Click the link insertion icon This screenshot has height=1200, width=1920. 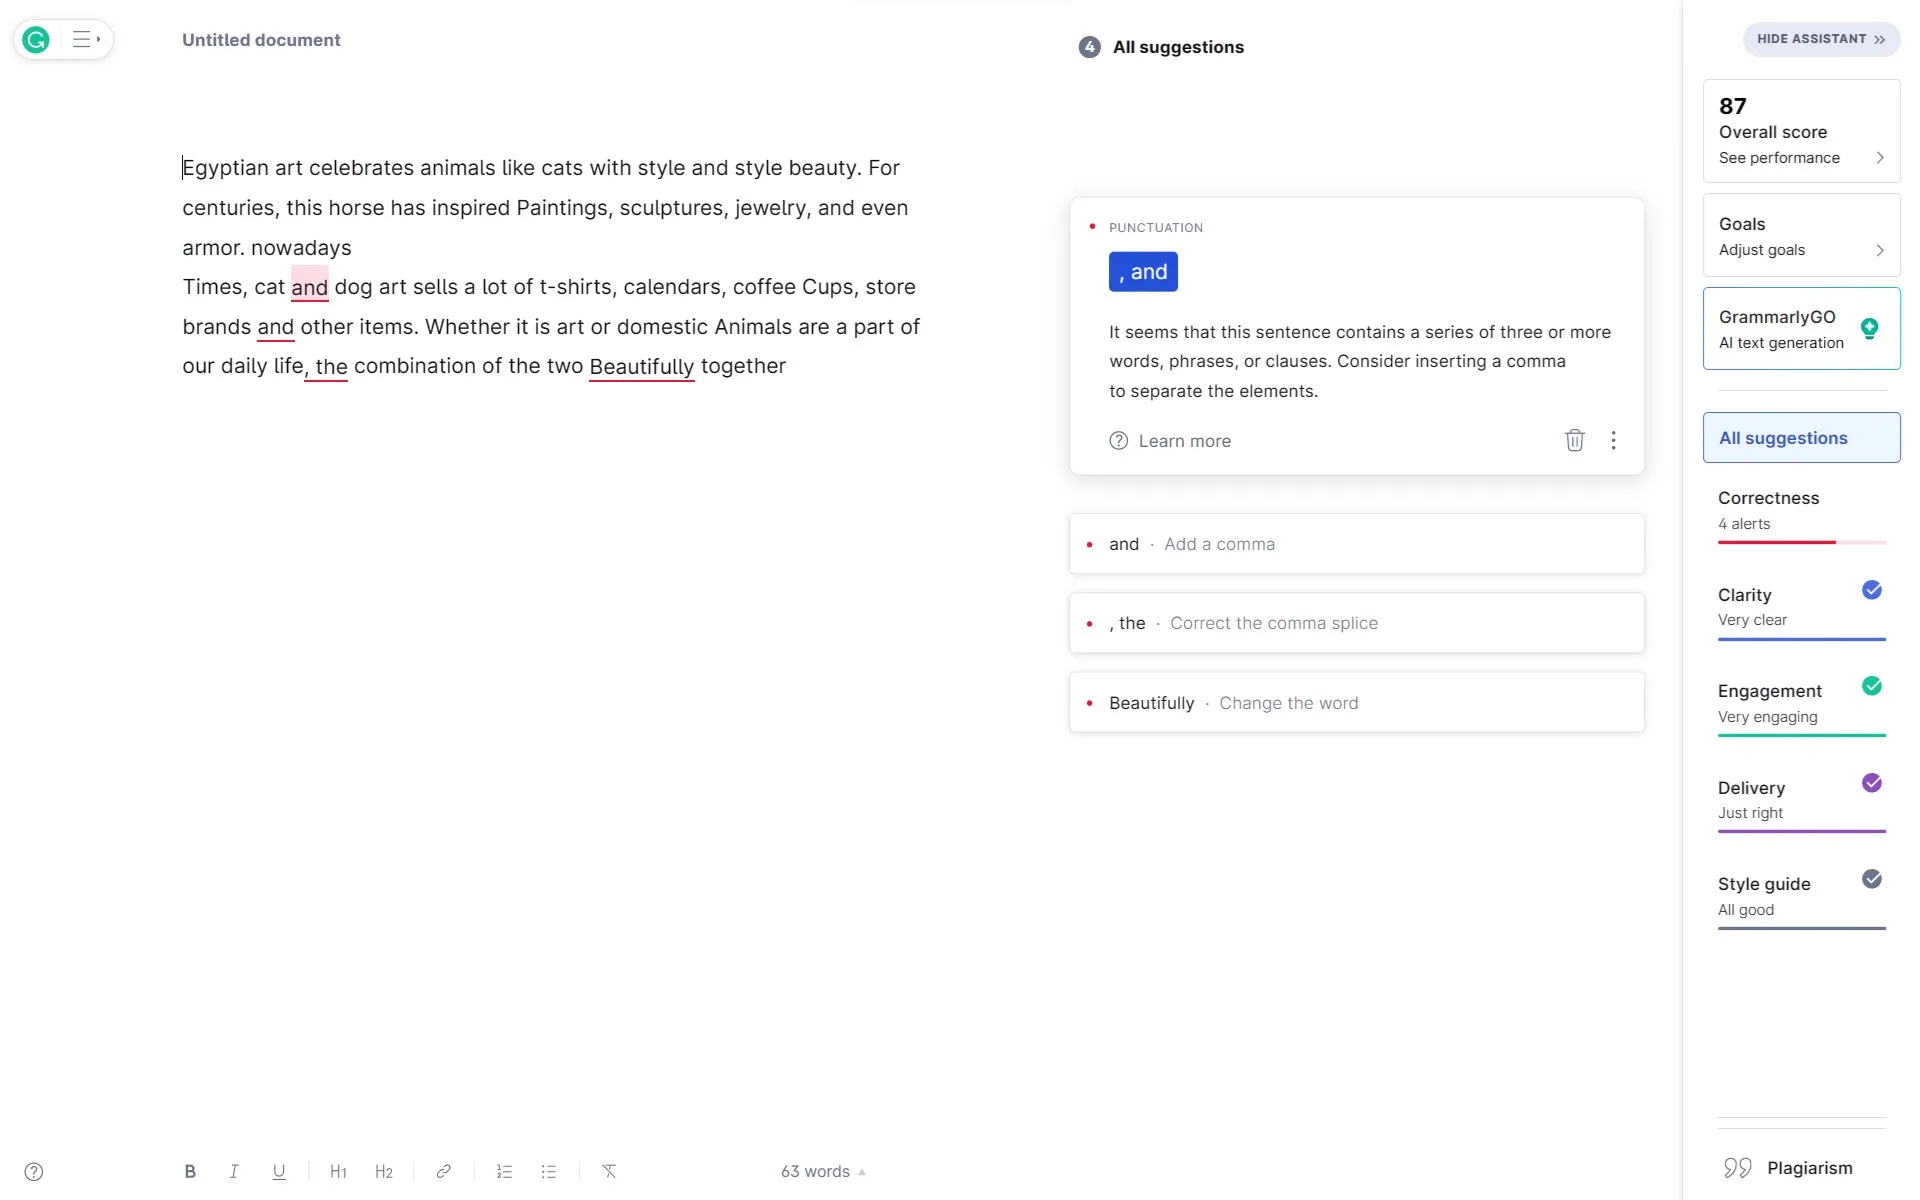441,1172
